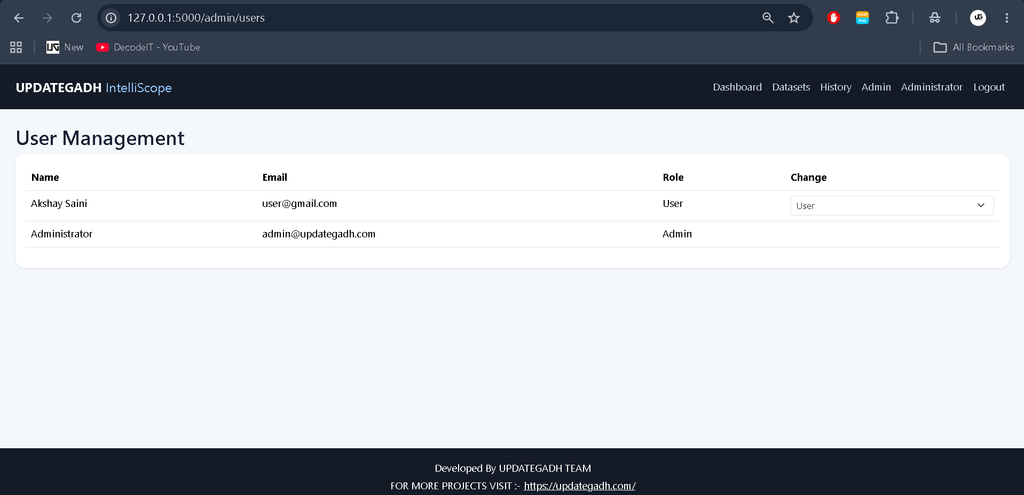Click Developed By UPDATEGADH TEAM text
1024x495 pixels.
coord(513,468)
